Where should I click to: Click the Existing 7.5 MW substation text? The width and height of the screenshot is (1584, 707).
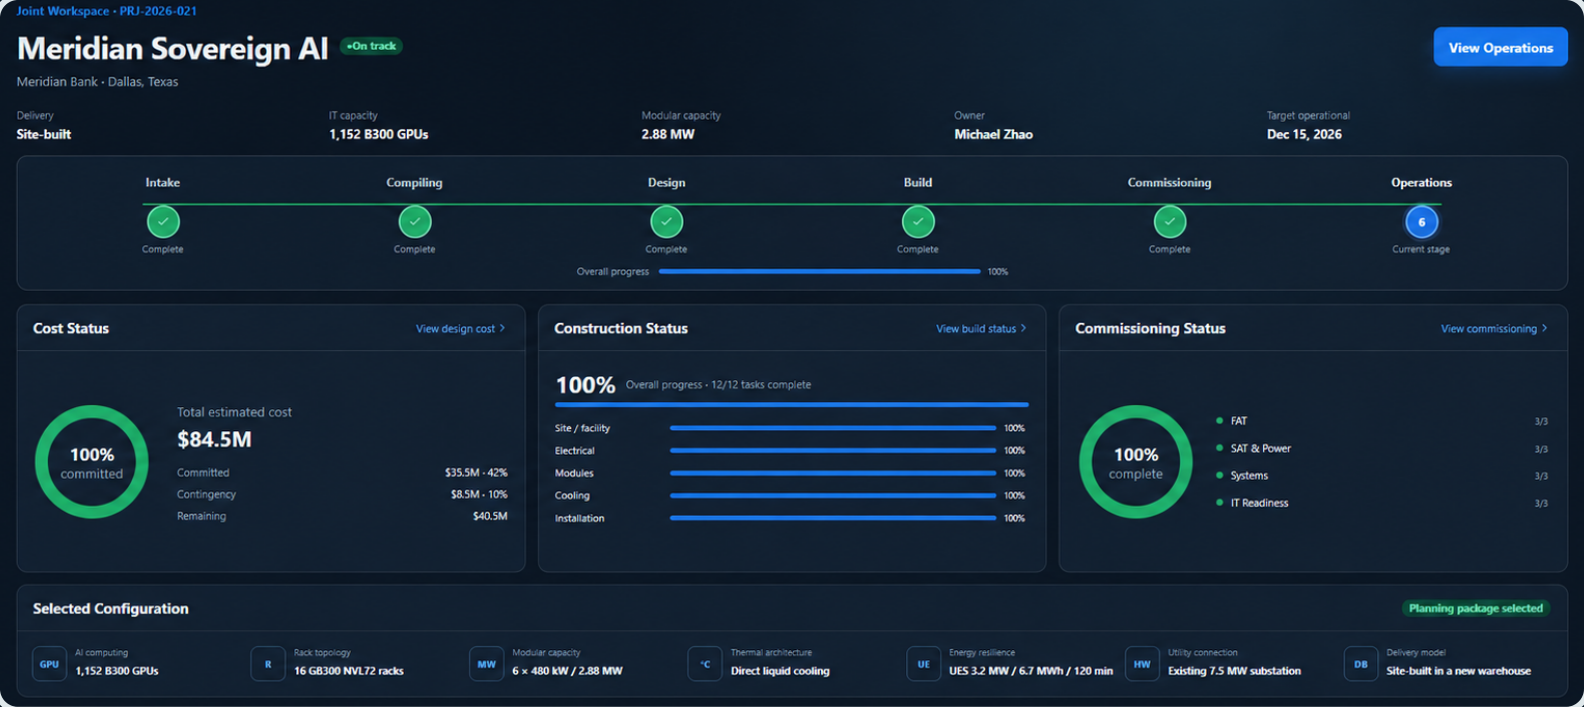tap(1234, 671)
